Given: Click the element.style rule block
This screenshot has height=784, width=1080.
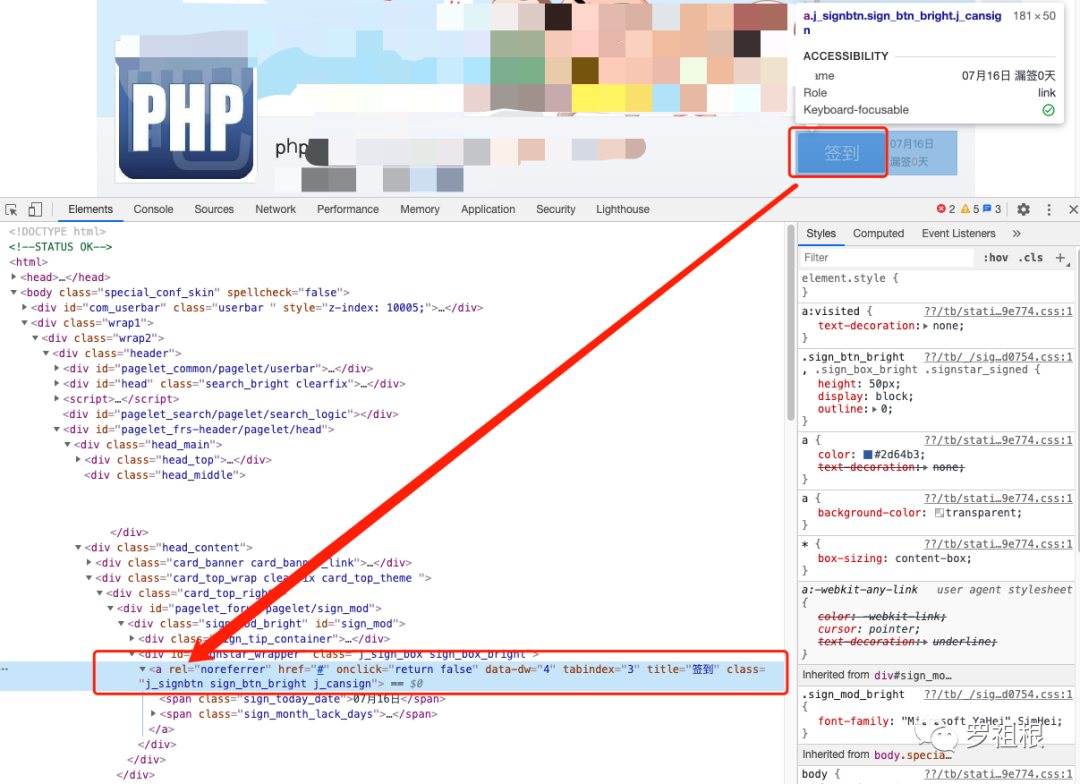Looking at the screenshot, I should 937,285.
